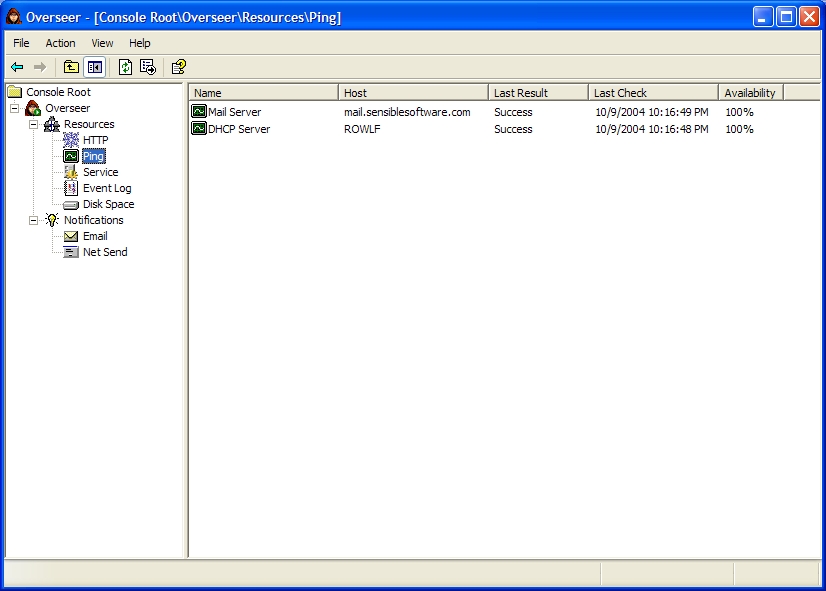
Task: Sort by the Last Result column header
Action: pyautogui.click(x=538, y=93)
